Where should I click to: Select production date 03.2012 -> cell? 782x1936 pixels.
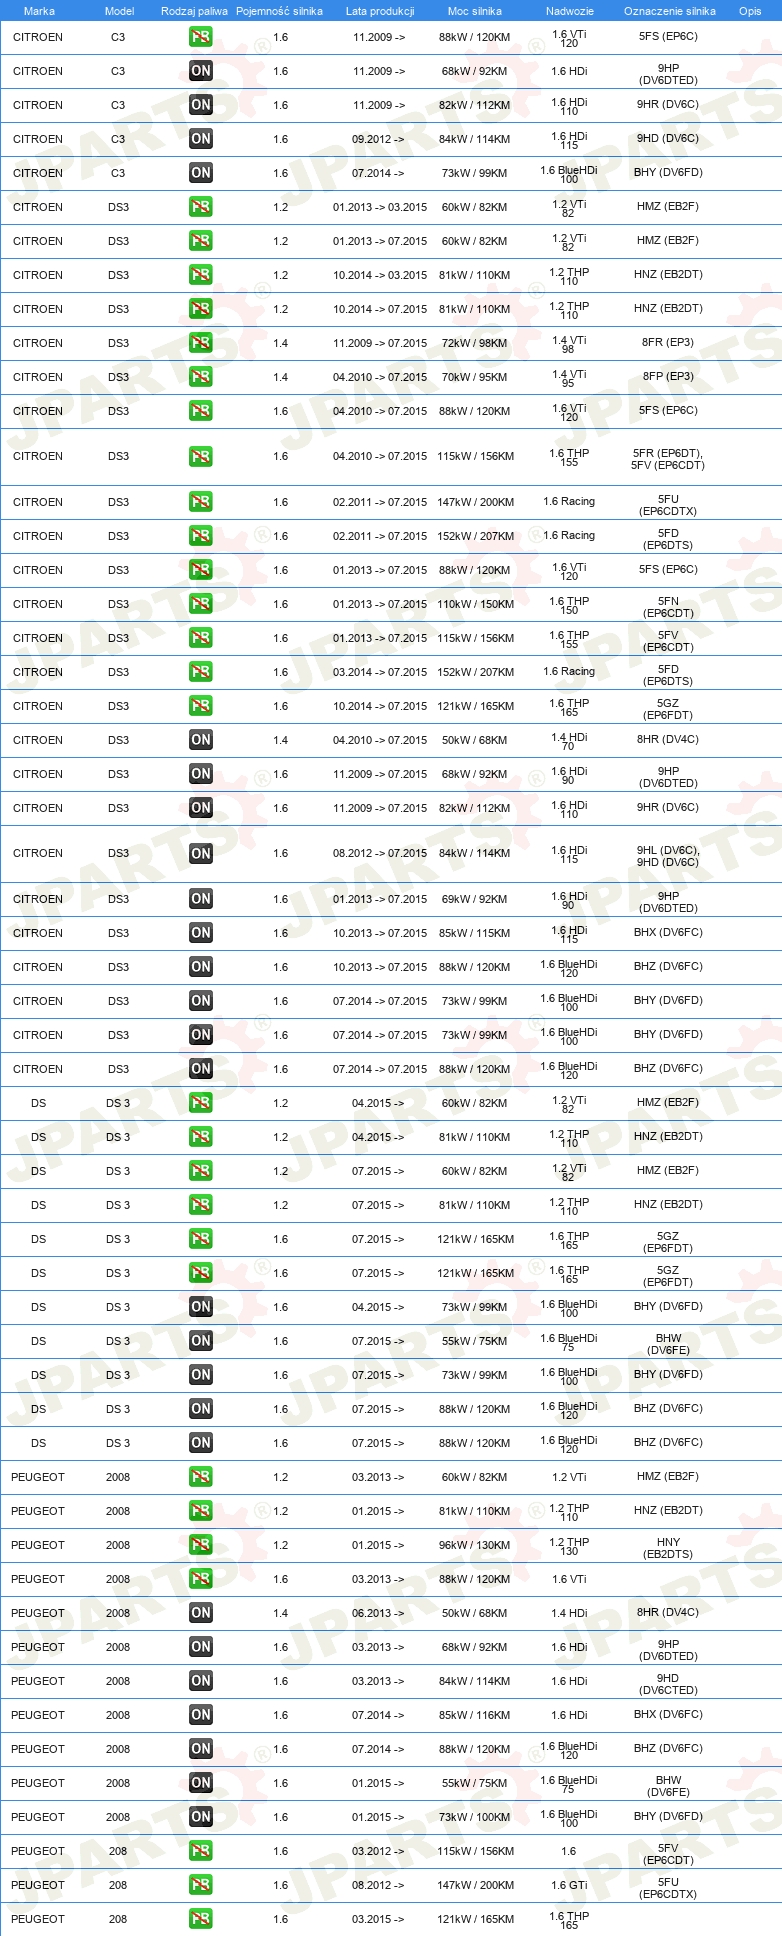pos(378,1851)
